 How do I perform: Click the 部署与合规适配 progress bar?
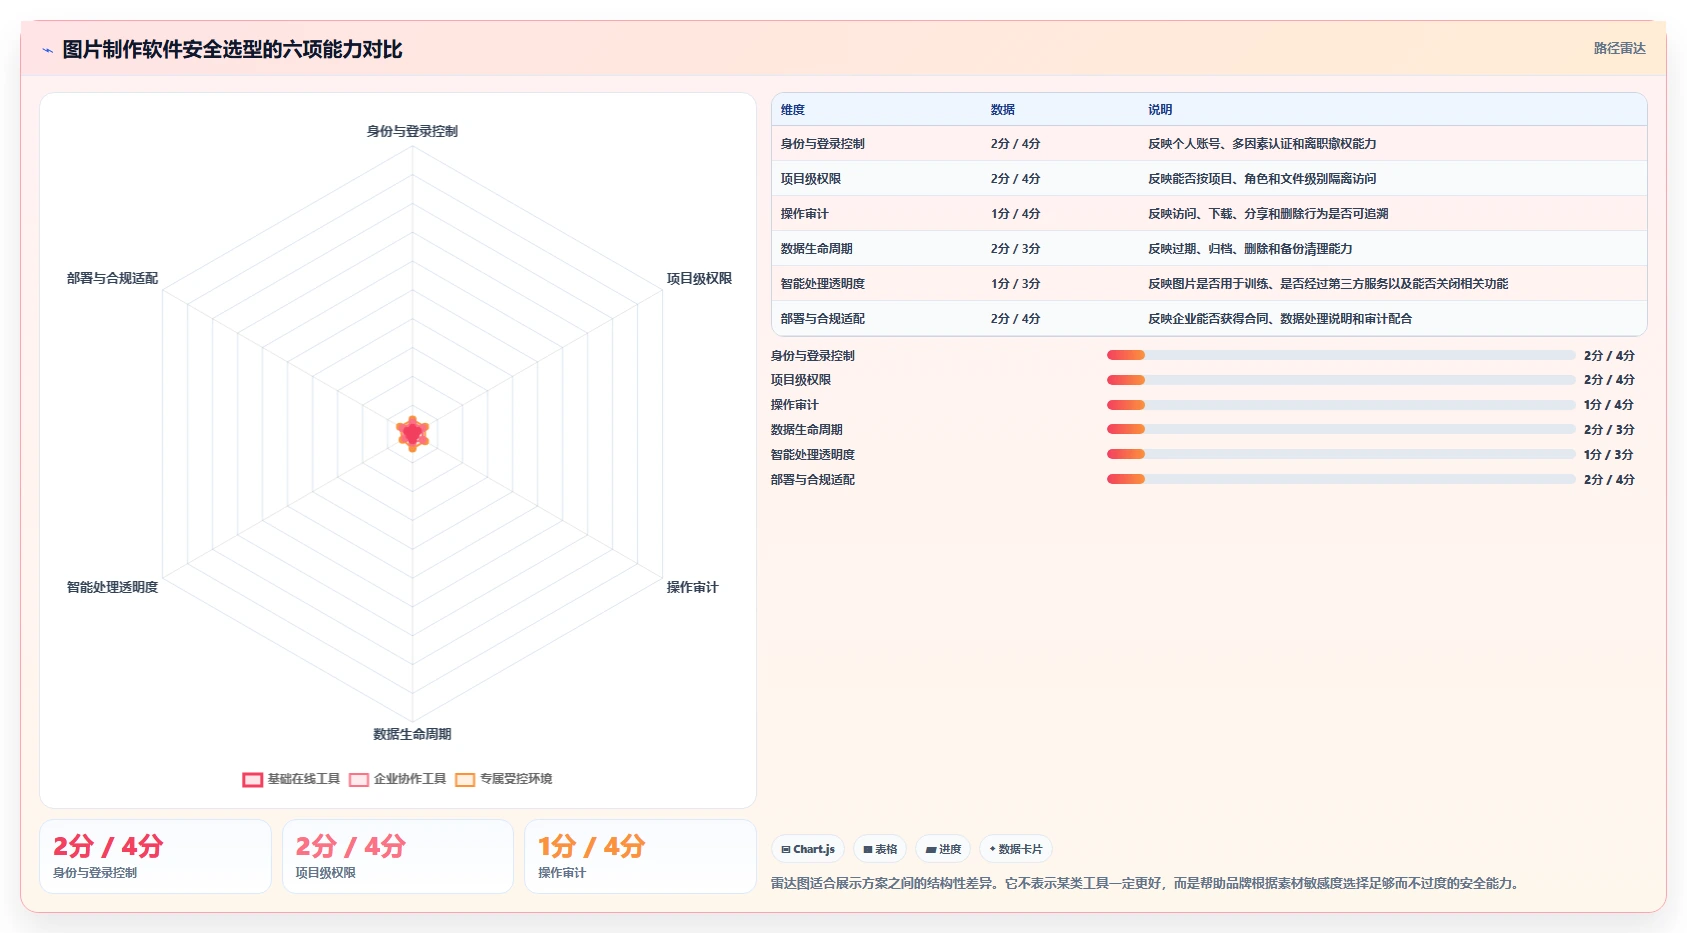click(1341, 479)
